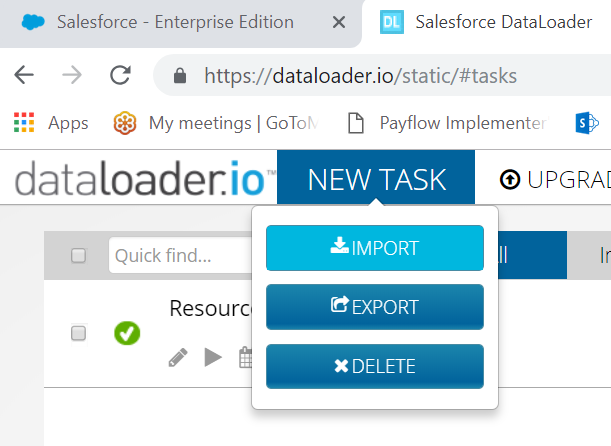Close the Salesforce - Enterprise Edition tab
This screenshot has width=611, height=446.
click(x=339, y=22)
